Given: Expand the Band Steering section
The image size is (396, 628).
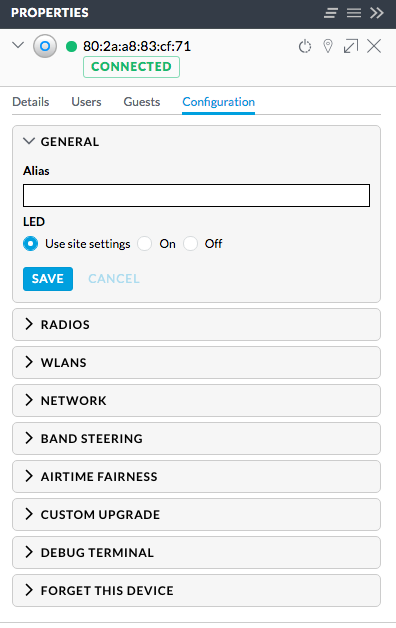Looking at the screenshot, I should (x=196, y=439).
